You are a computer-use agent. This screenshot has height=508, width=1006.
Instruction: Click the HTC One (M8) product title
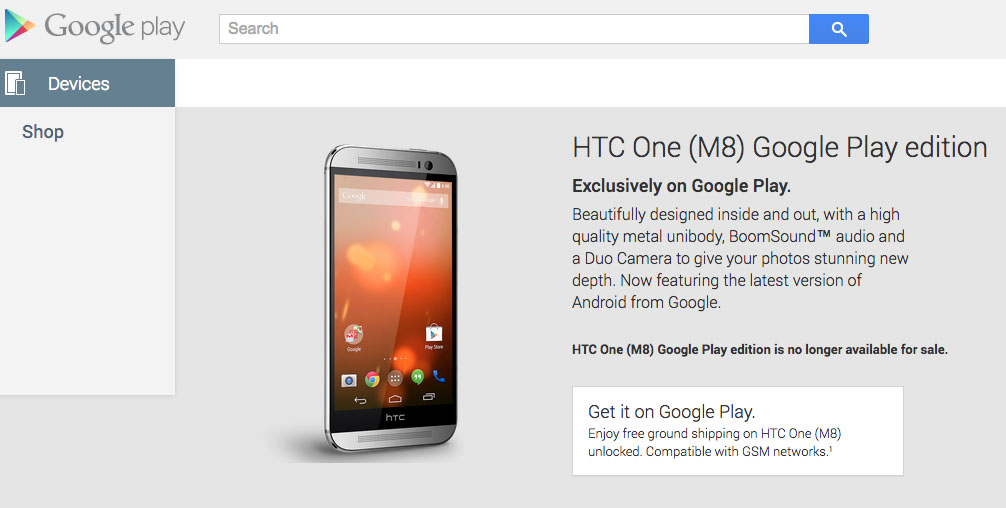click(780, 148)
